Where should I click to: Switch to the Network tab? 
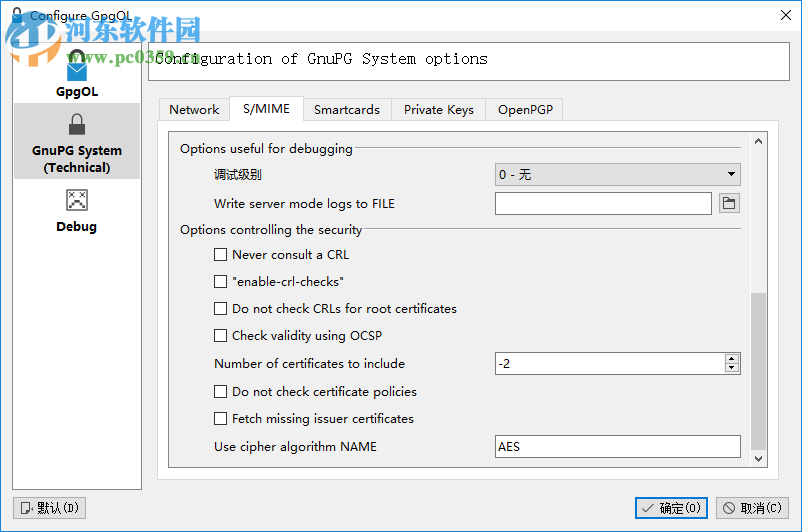pyautogui.click(x=194, y=110)
